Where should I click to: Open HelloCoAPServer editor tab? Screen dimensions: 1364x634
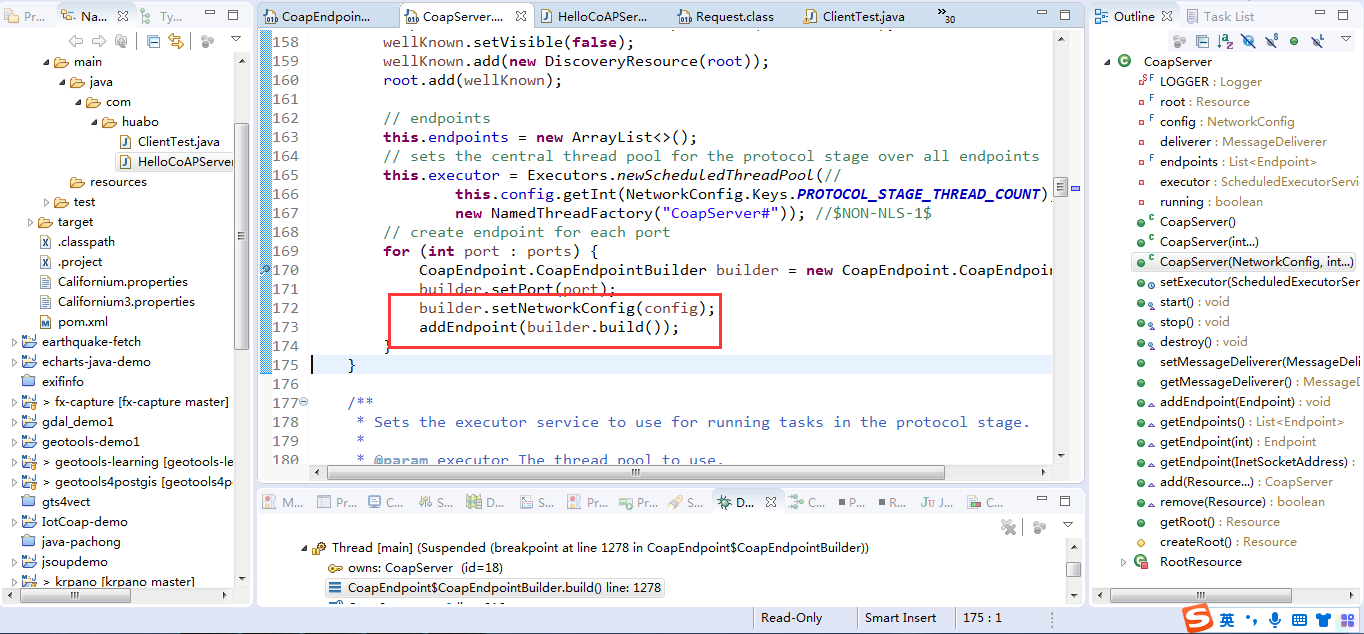click(594, 16)
